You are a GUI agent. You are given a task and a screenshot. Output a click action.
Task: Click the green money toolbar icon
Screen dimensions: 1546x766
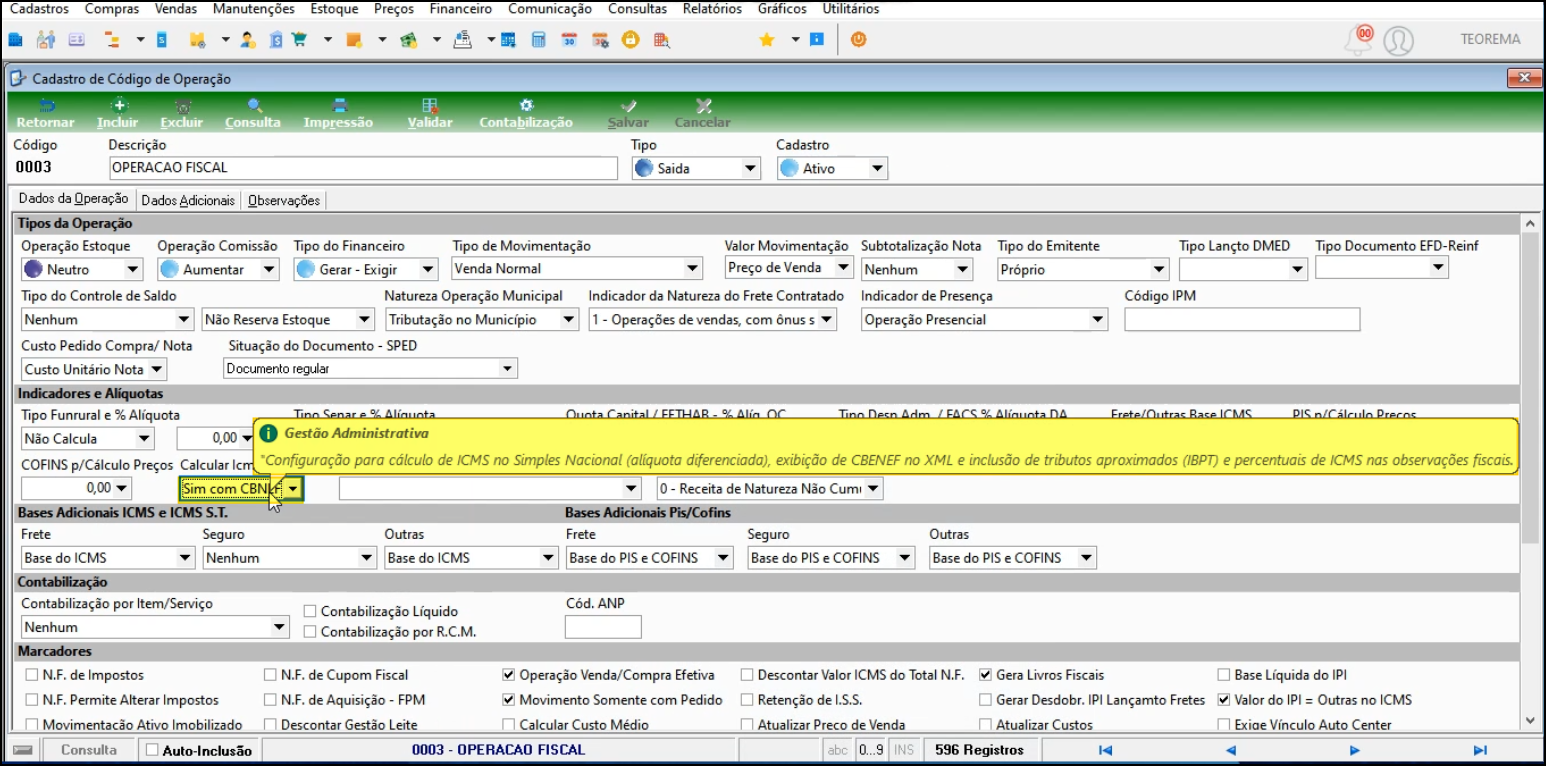click(408, 40)
